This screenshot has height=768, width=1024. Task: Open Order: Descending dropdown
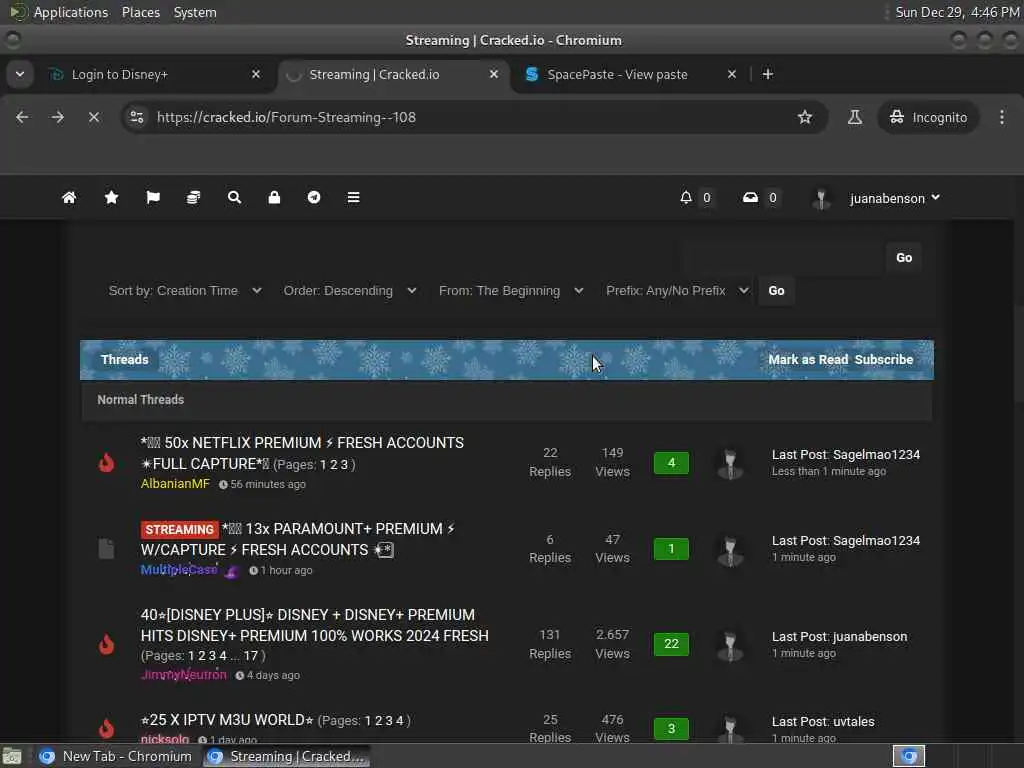pos(349,291)
